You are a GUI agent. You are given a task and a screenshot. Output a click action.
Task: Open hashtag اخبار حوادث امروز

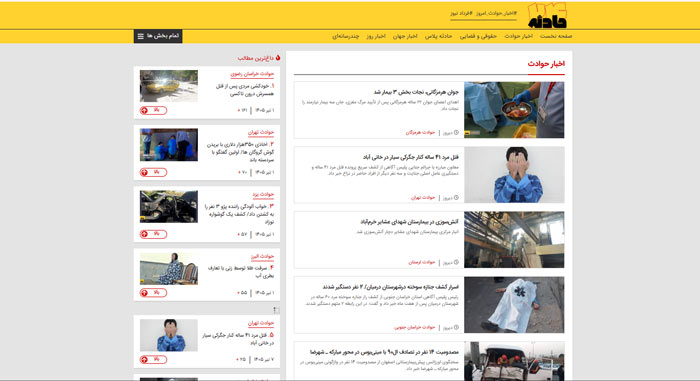click(x=496, y=13)
